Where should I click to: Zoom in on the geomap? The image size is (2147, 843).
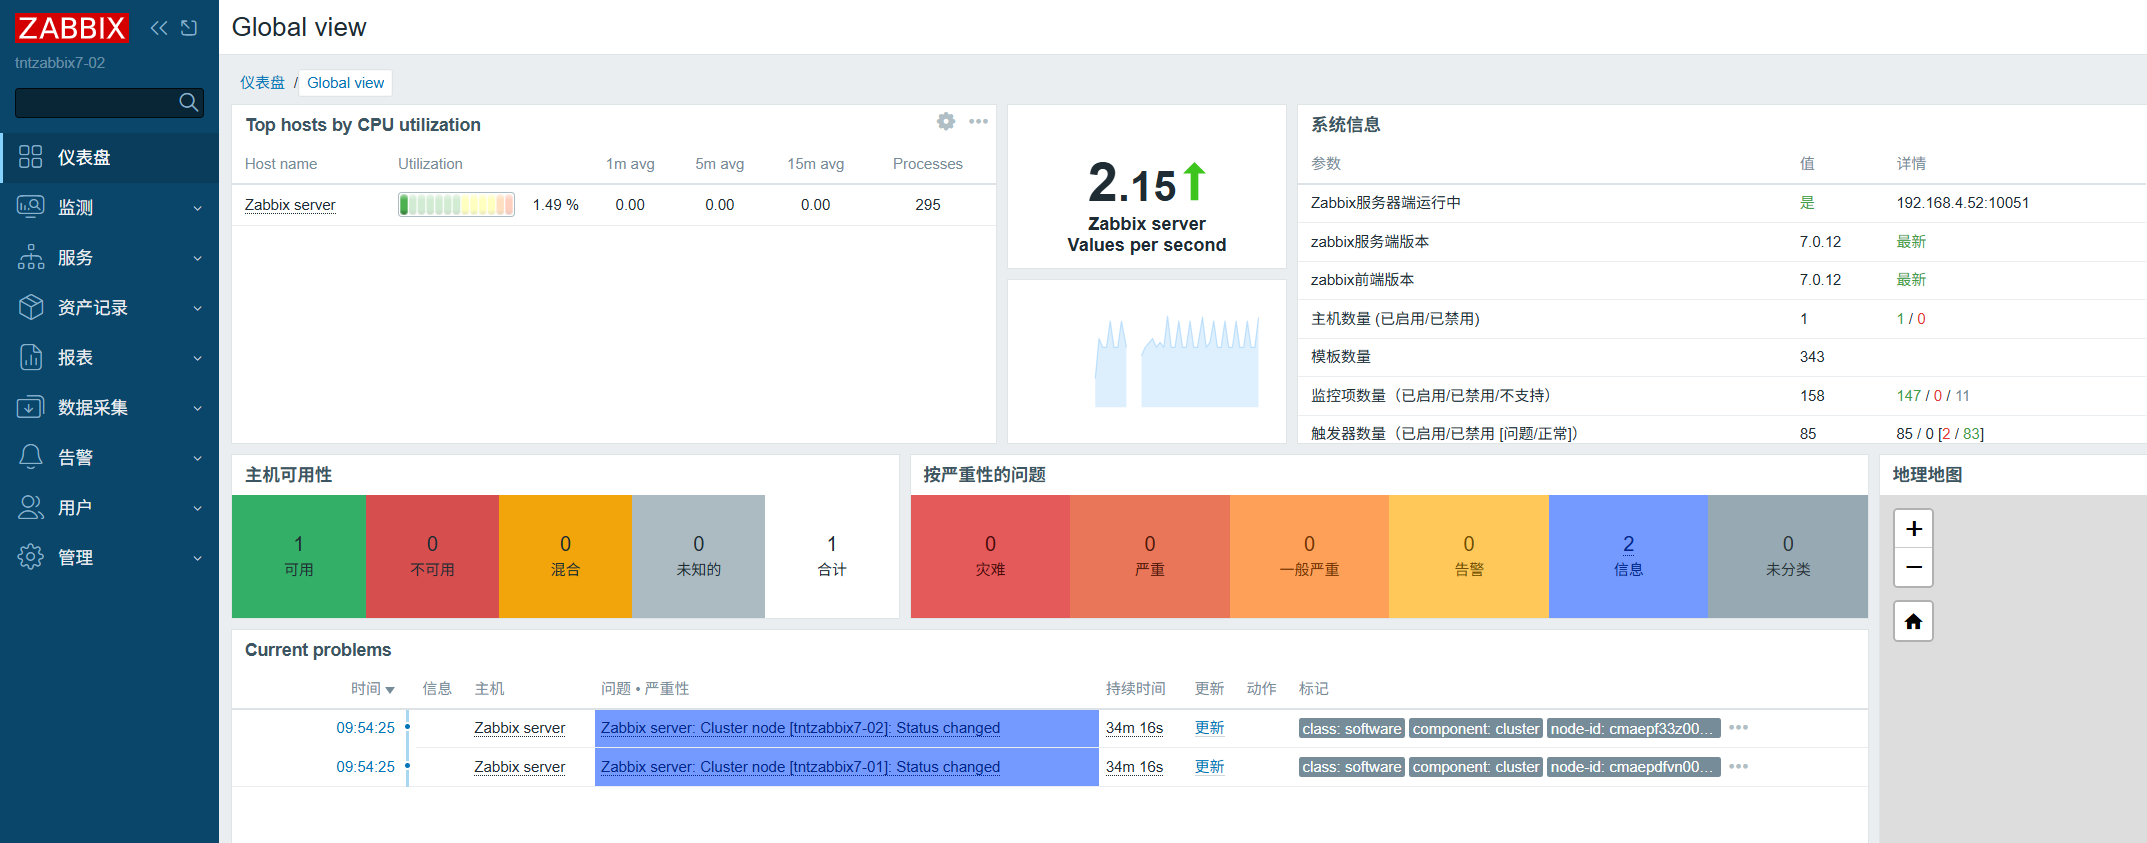(x=1913, y=529)
